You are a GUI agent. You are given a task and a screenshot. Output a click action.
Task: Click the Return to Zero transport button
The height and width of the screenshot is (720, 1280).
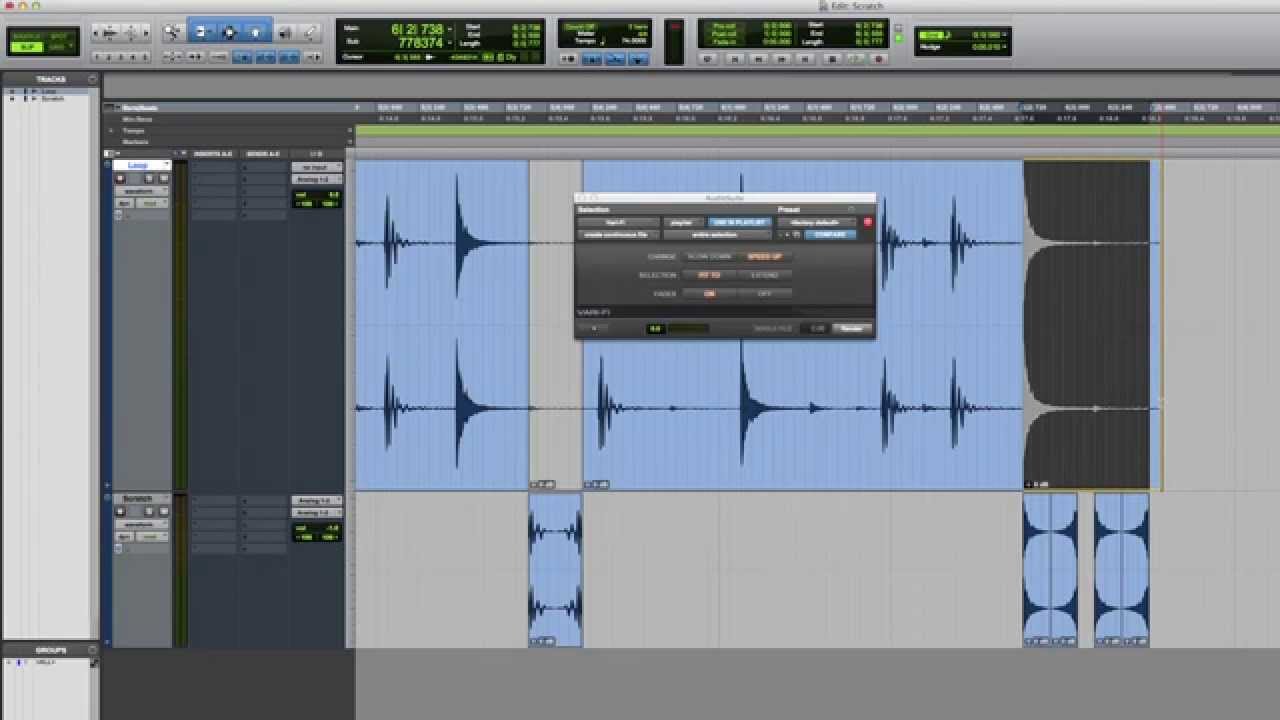point(735,59)
